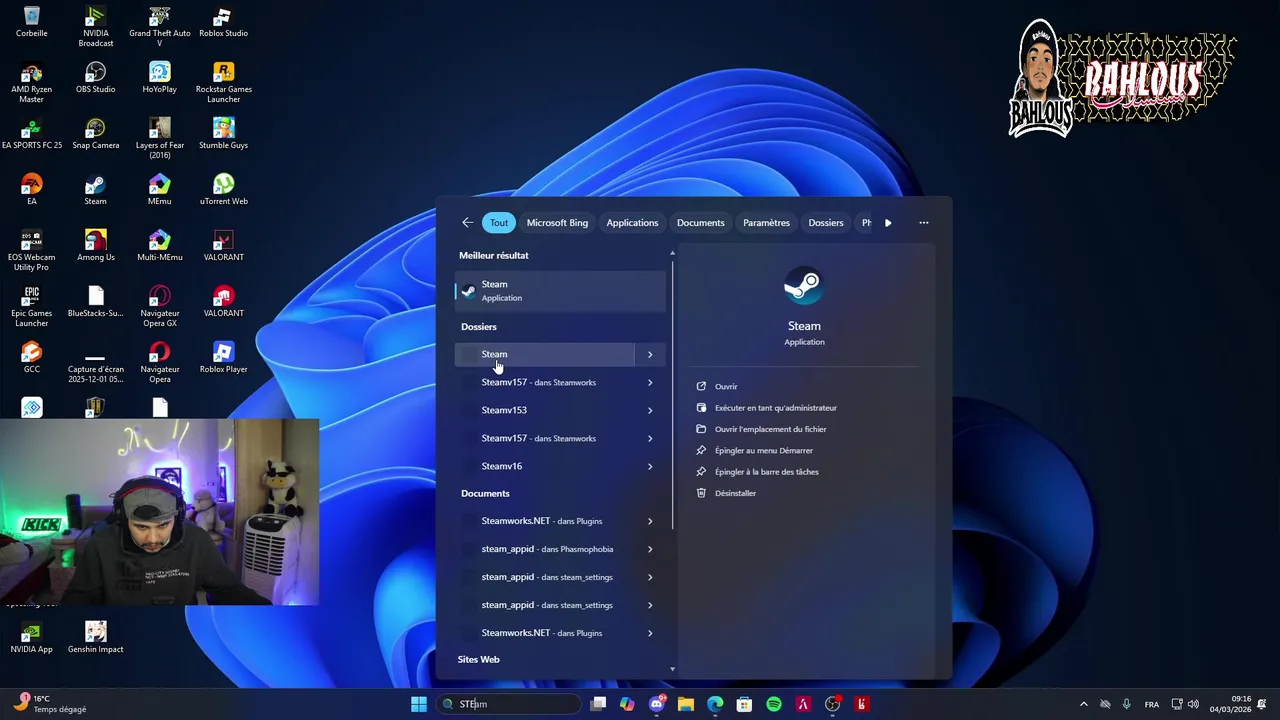
Task: Click Désinstaller for Steam
Action: 735,493
